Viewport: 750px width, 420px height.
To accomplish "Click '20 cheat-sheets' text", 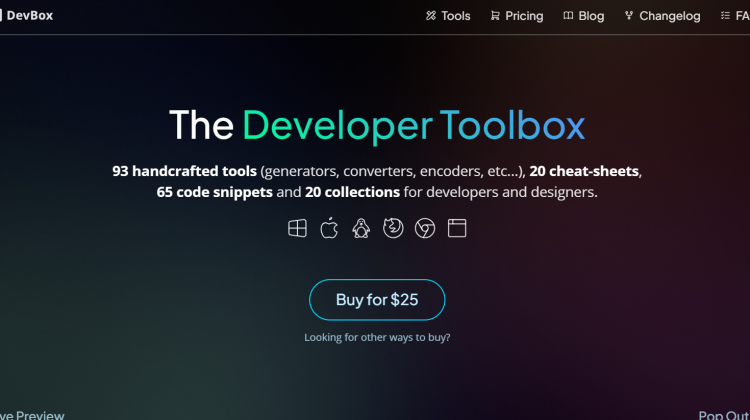I will tap(584, 171).
